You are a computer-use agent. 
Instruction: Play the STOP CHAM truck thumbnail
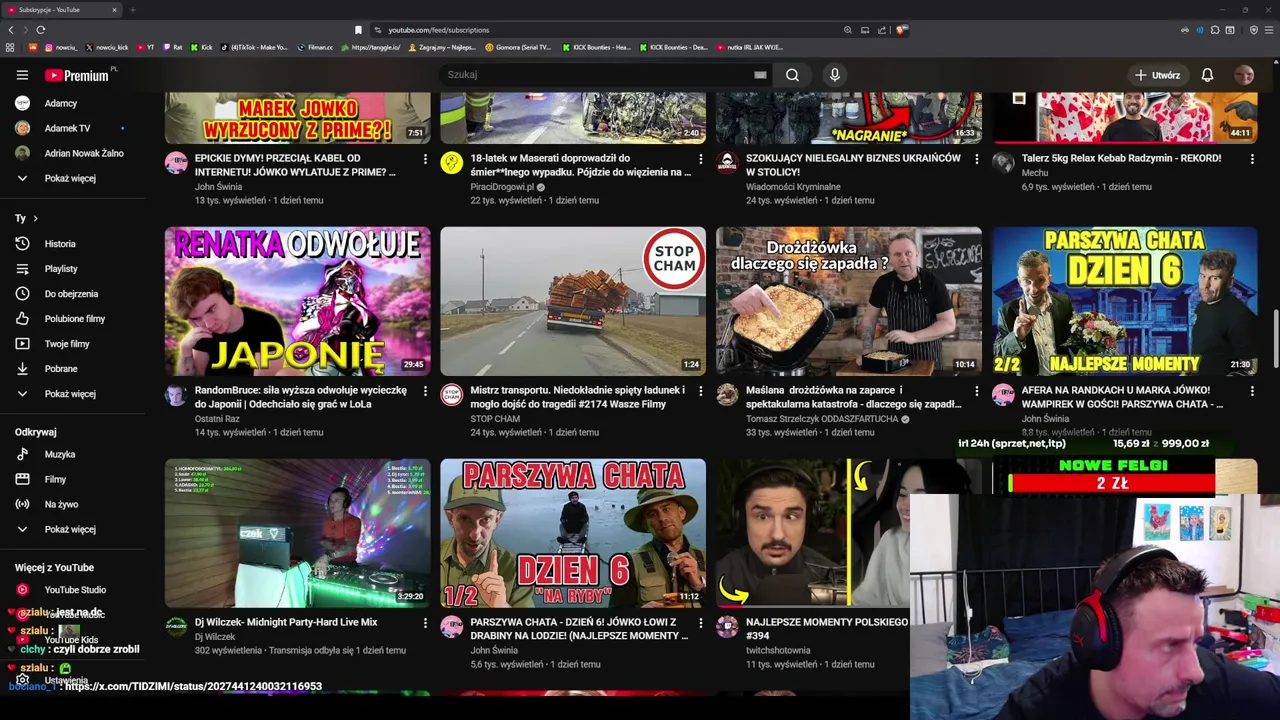click(573, 301)
